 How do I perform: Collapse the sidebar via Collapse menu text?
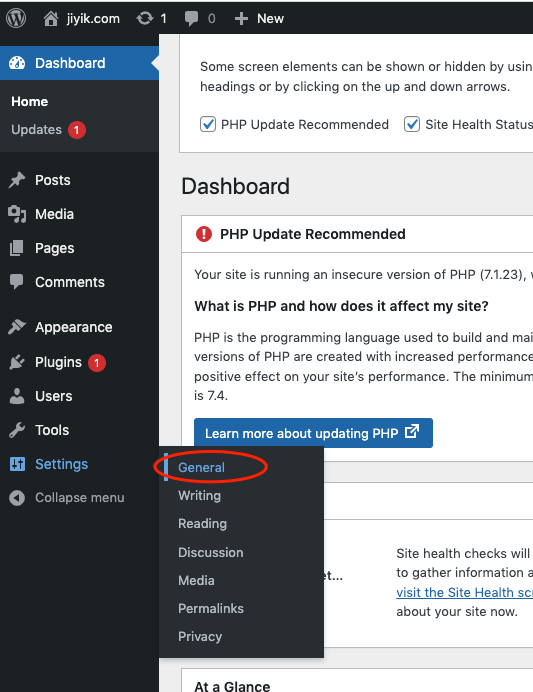click(80, 498)
